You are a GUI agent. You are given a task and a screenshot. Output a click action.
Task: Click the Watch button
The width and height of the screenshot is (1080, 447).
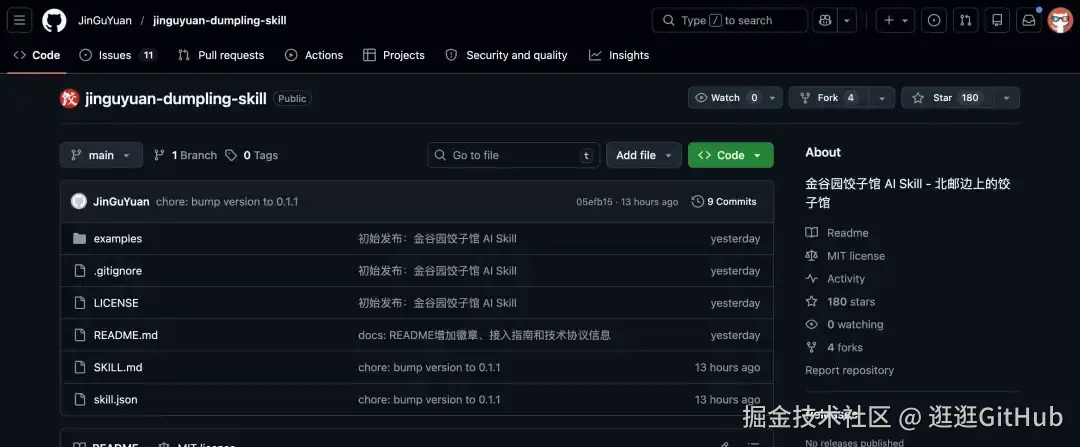[725, 98]
